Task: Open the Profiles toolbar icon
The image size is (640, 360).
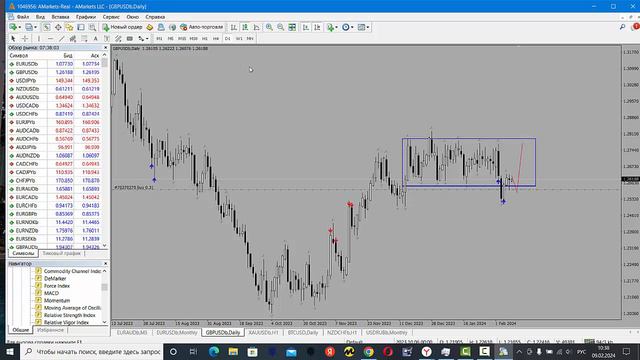Action: coord(29,27)
